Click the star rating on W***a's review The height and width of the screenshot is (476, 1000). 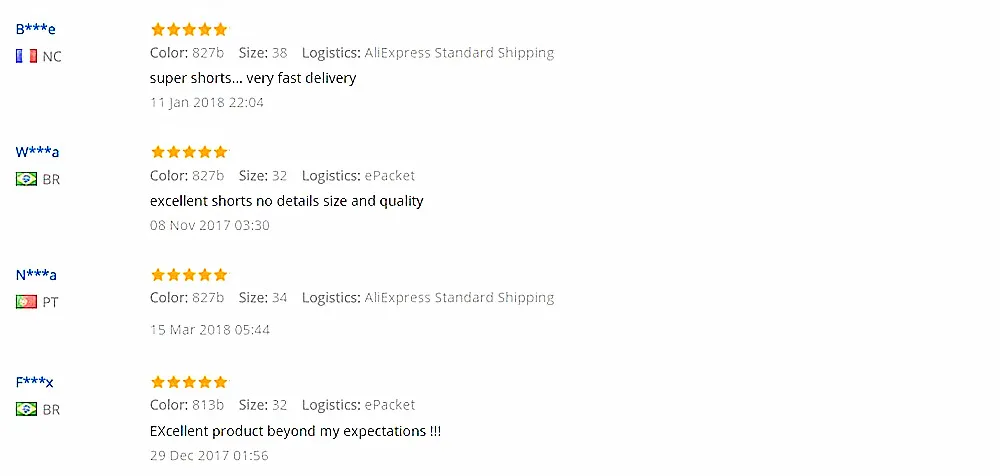(x=189, y=152)
